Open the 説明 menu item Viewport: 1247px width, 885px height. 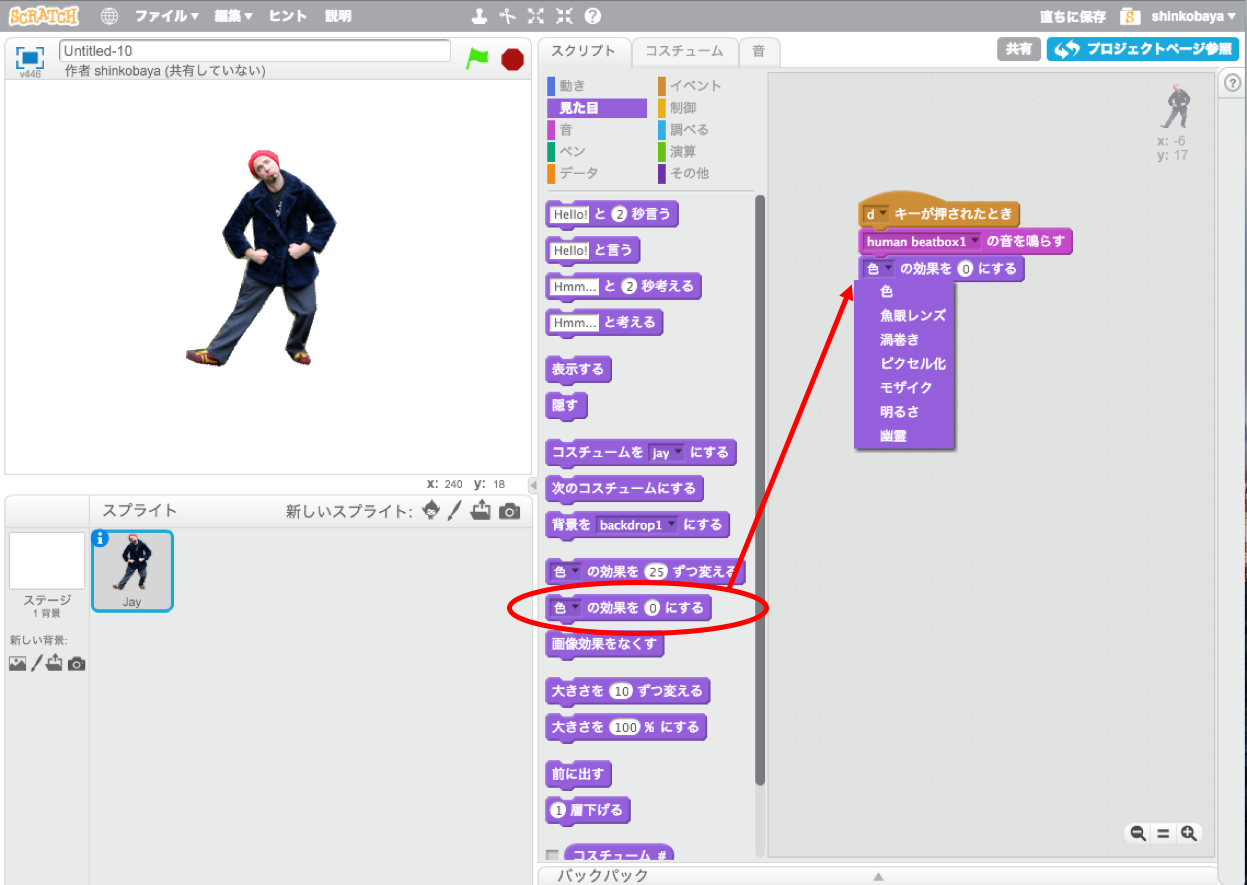pos(338,16)
